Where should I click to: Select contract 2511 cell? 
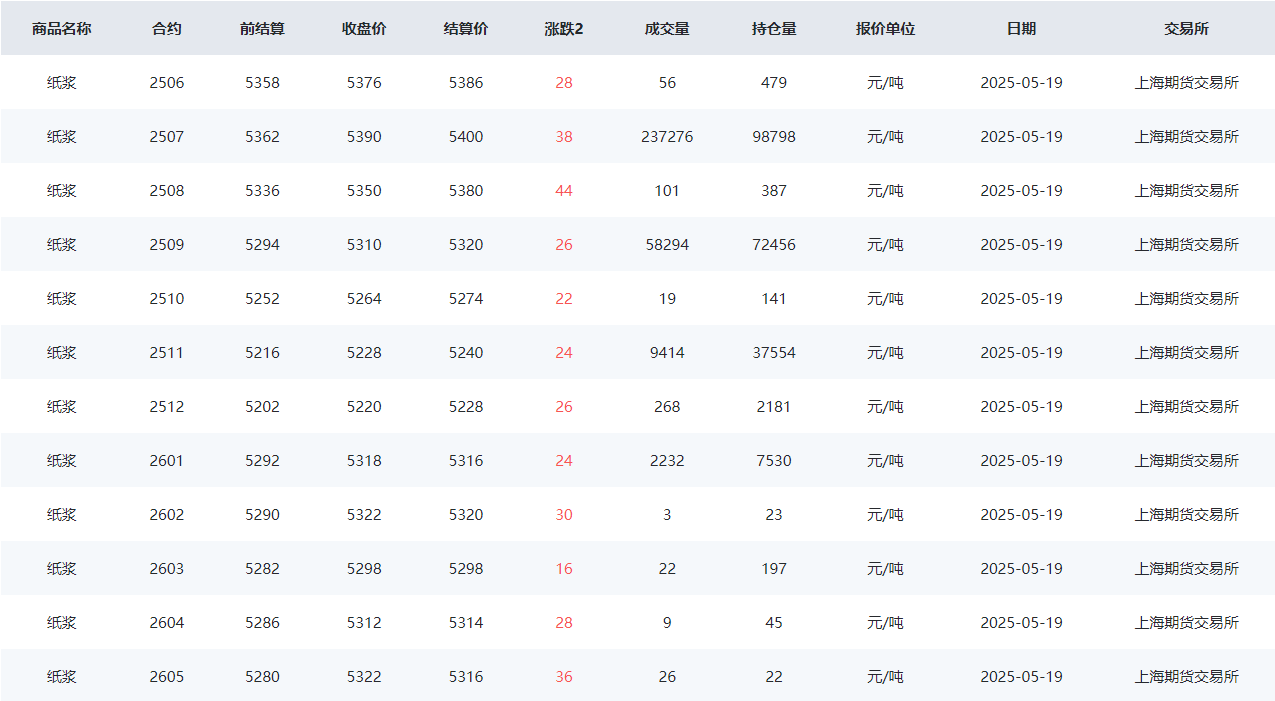tap(167, 353)
